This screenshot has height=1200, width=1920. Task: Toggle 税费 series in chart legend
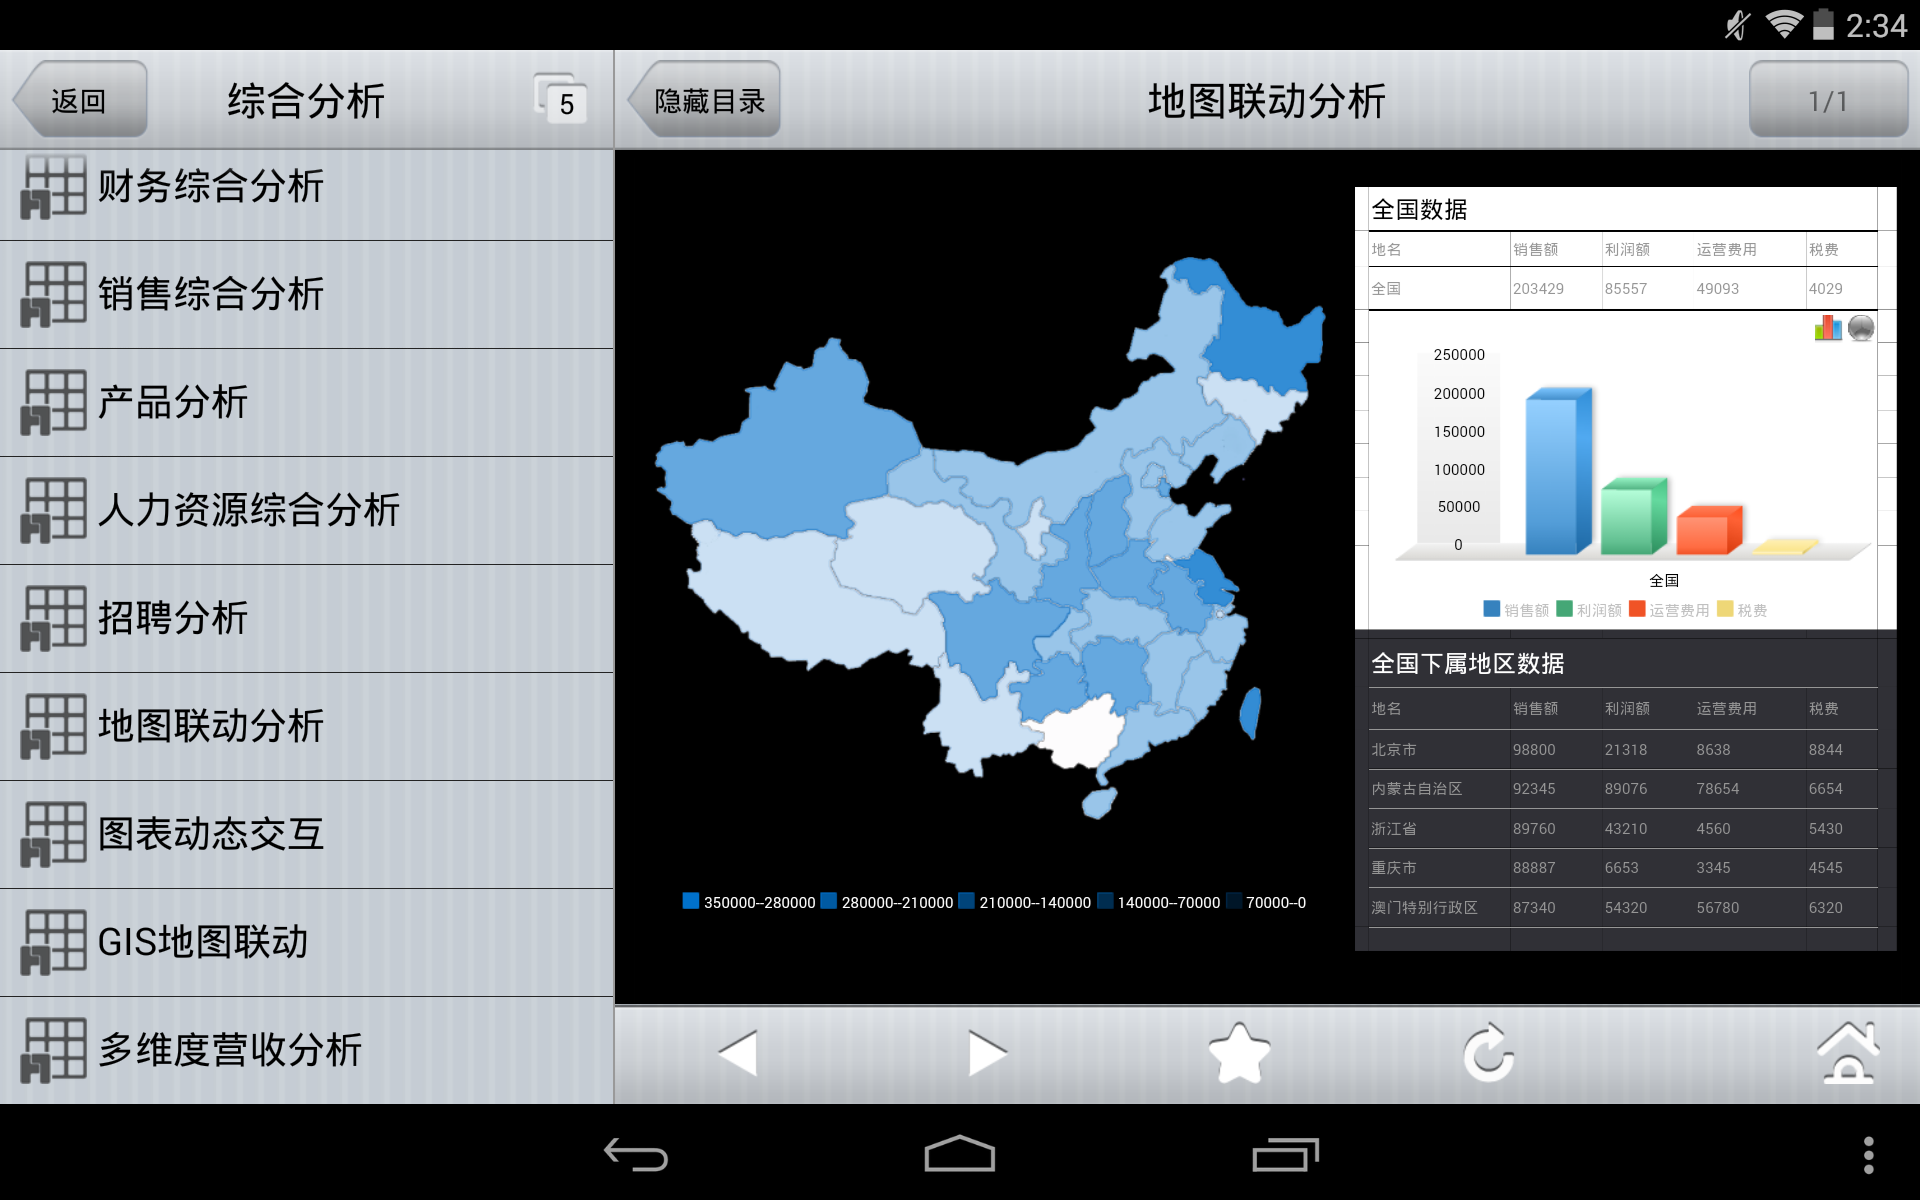click(x=1742, y=609)
